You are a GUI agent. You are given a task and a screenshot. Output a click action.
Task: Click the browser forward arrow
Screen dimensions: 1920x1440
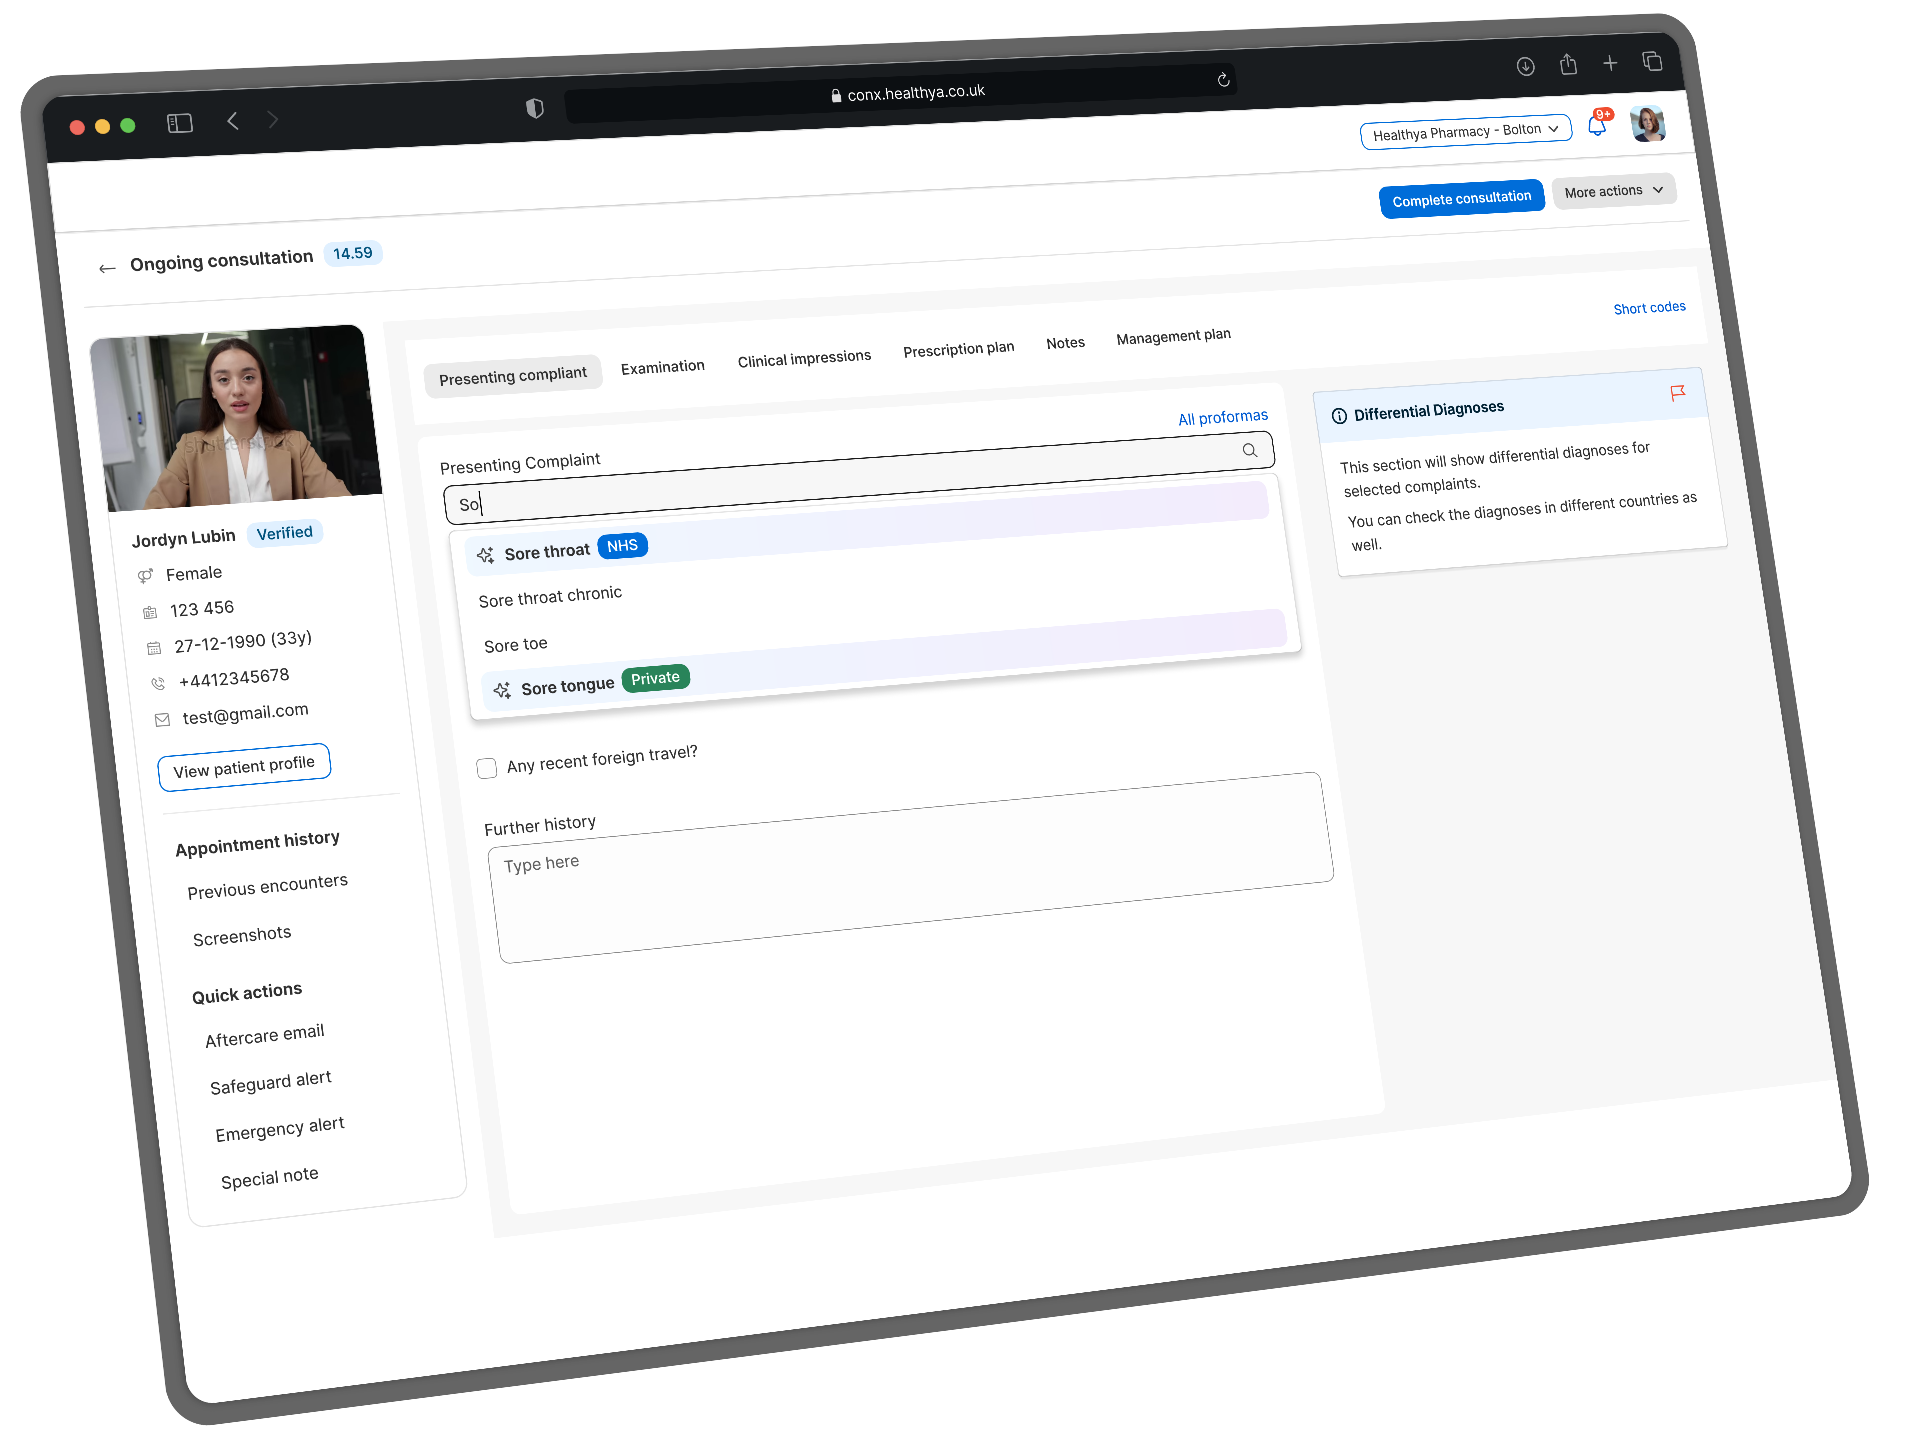(273, 119)
